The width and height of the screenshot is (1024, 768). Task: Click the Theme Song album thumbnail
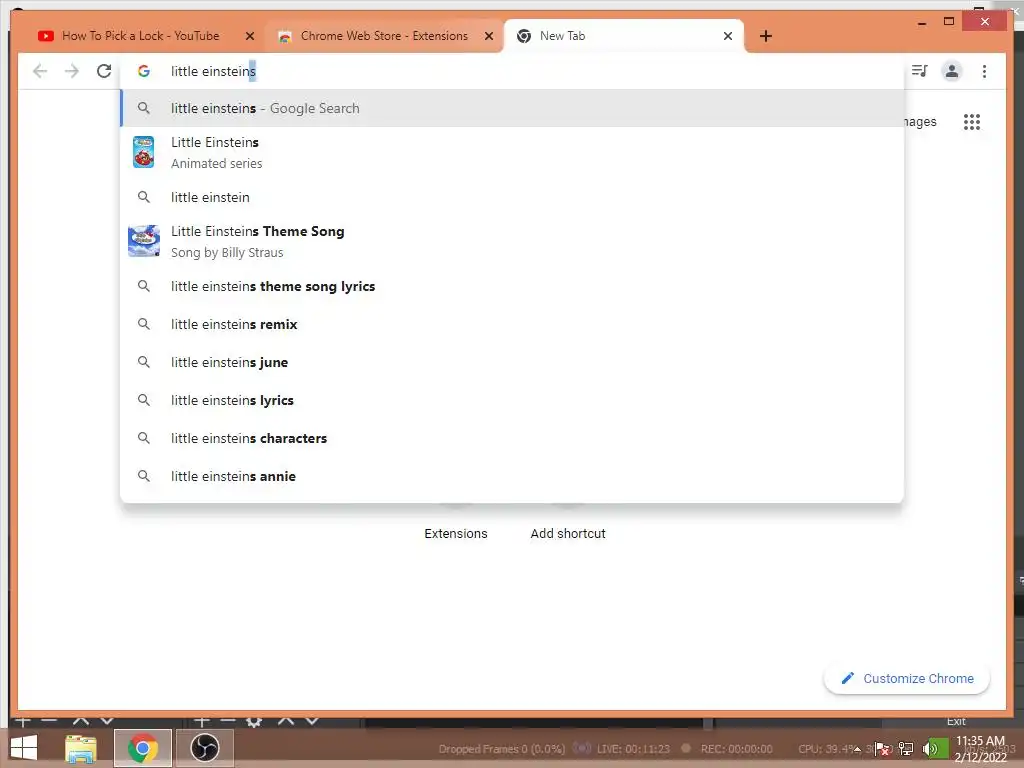tap(144, 241)
